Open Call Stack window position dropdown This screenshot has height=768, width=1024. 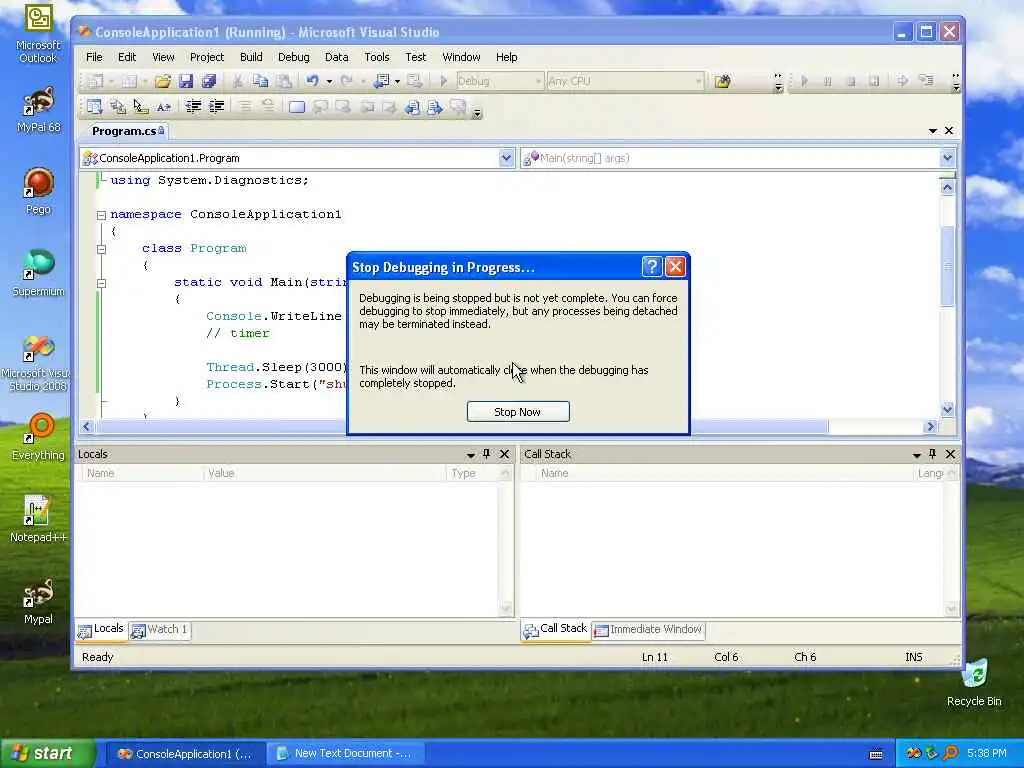[917, 455]
